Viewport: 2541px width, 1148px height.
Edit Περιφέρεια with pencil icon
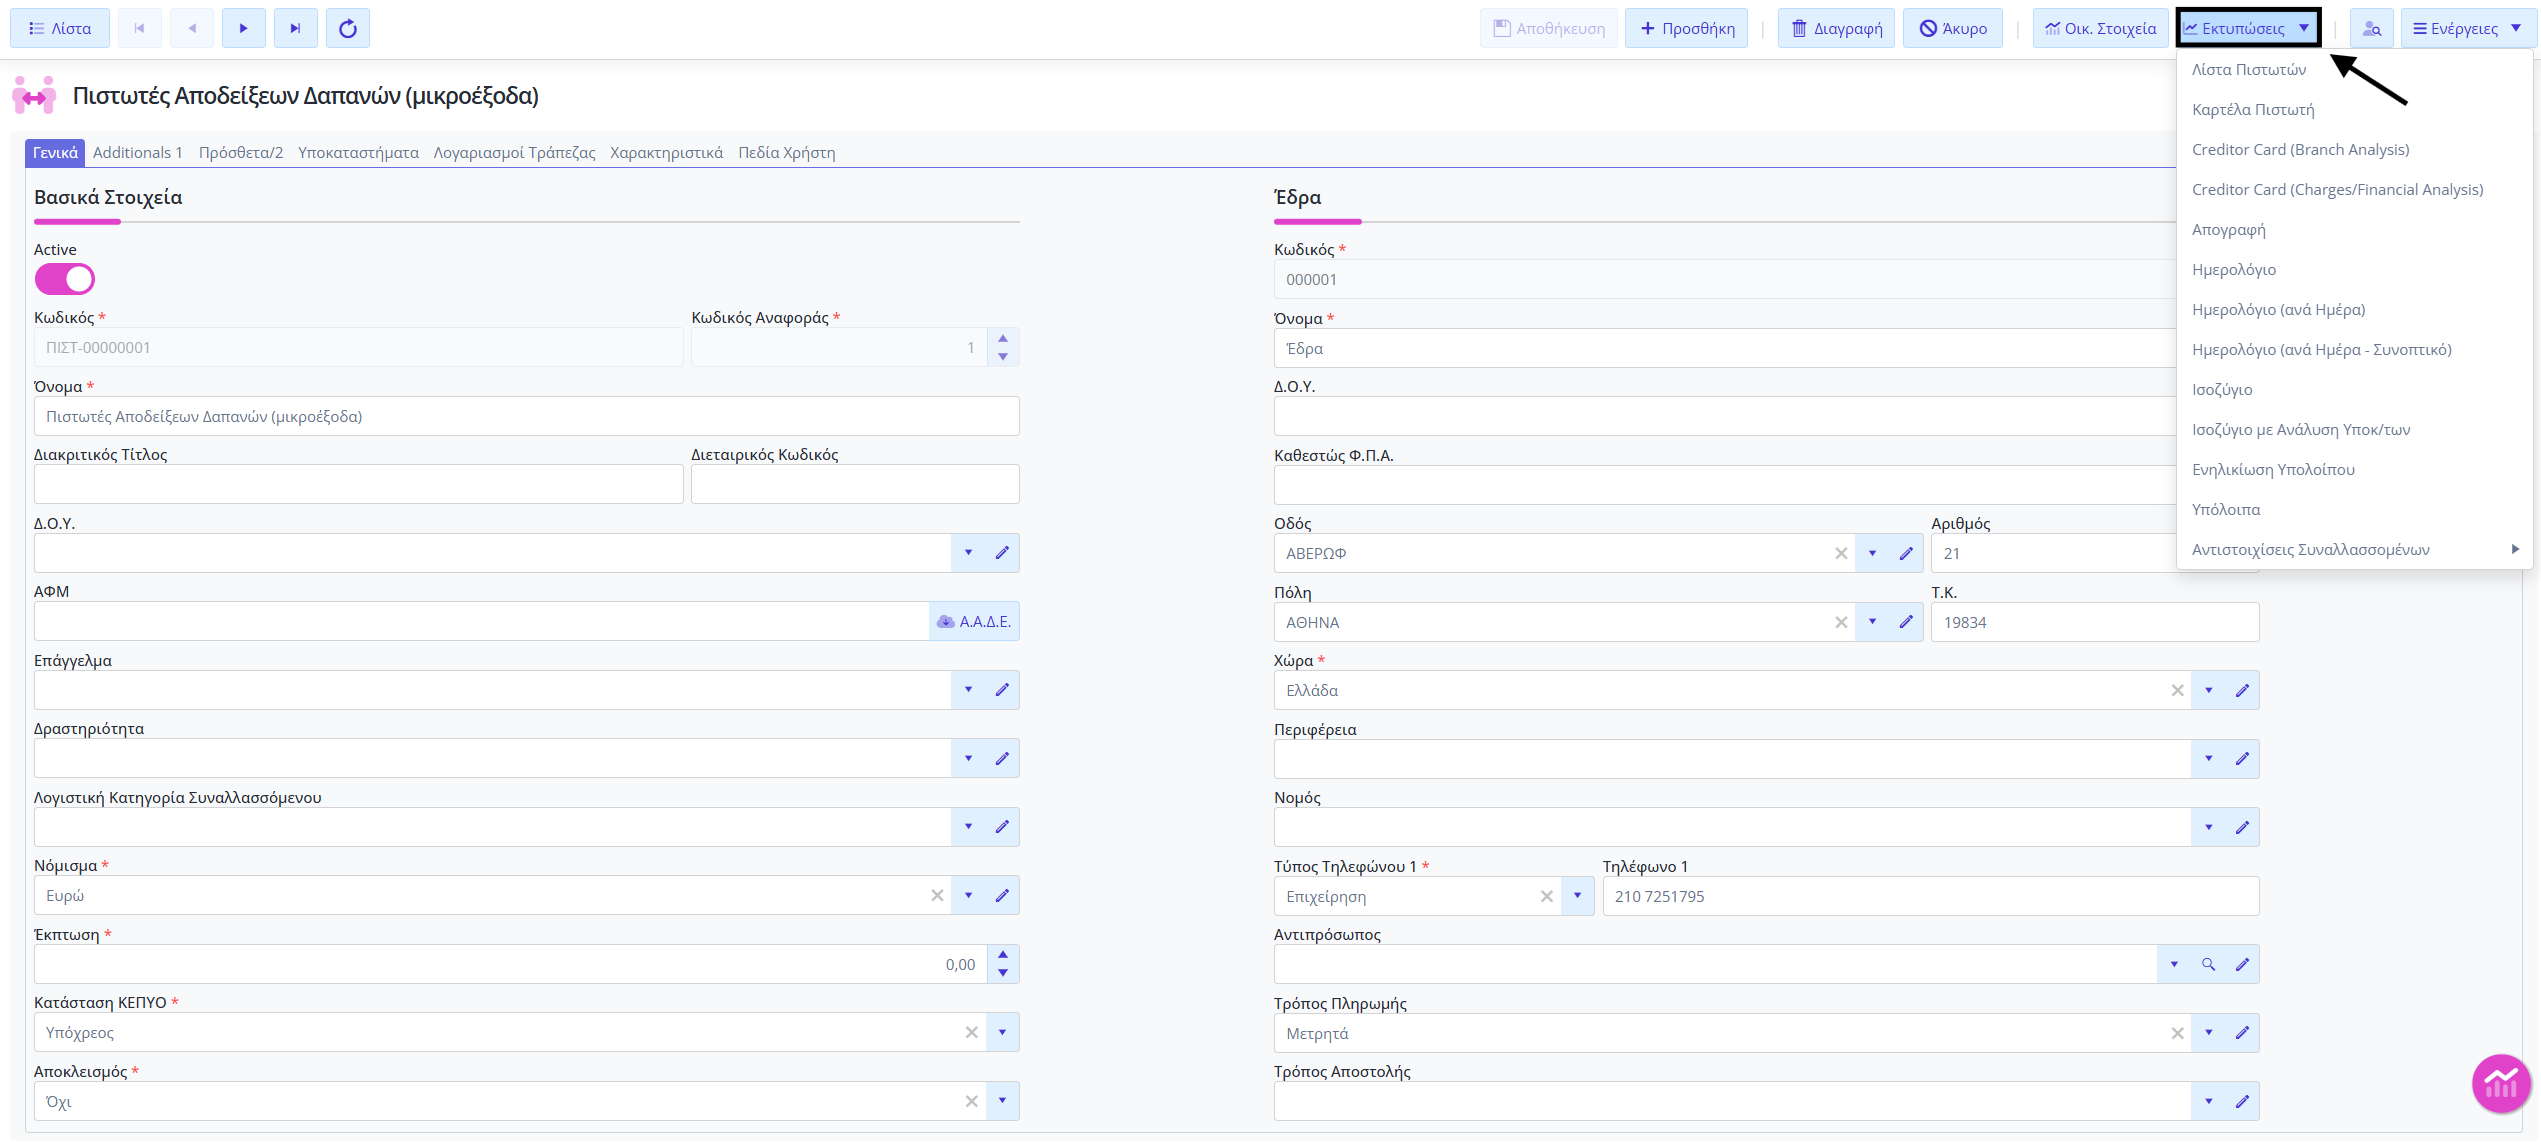pos(2242,759)
